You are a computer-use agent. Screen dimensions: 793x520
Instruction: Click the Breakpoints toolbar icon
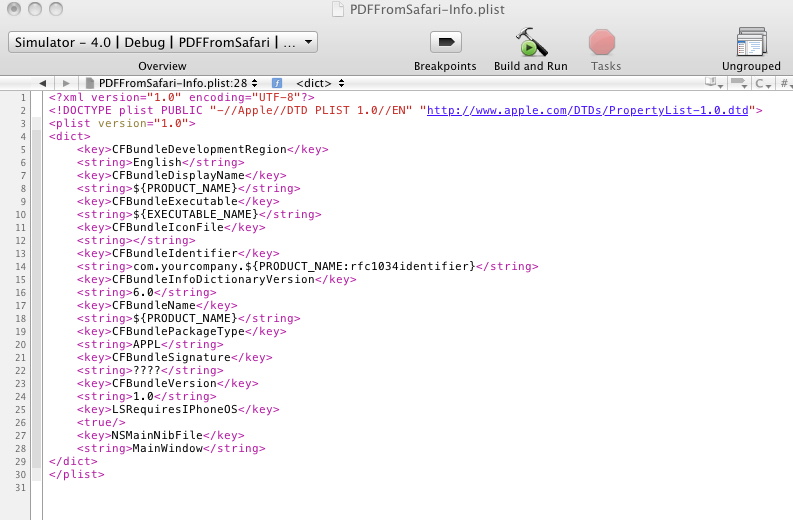tap(445, 43)
